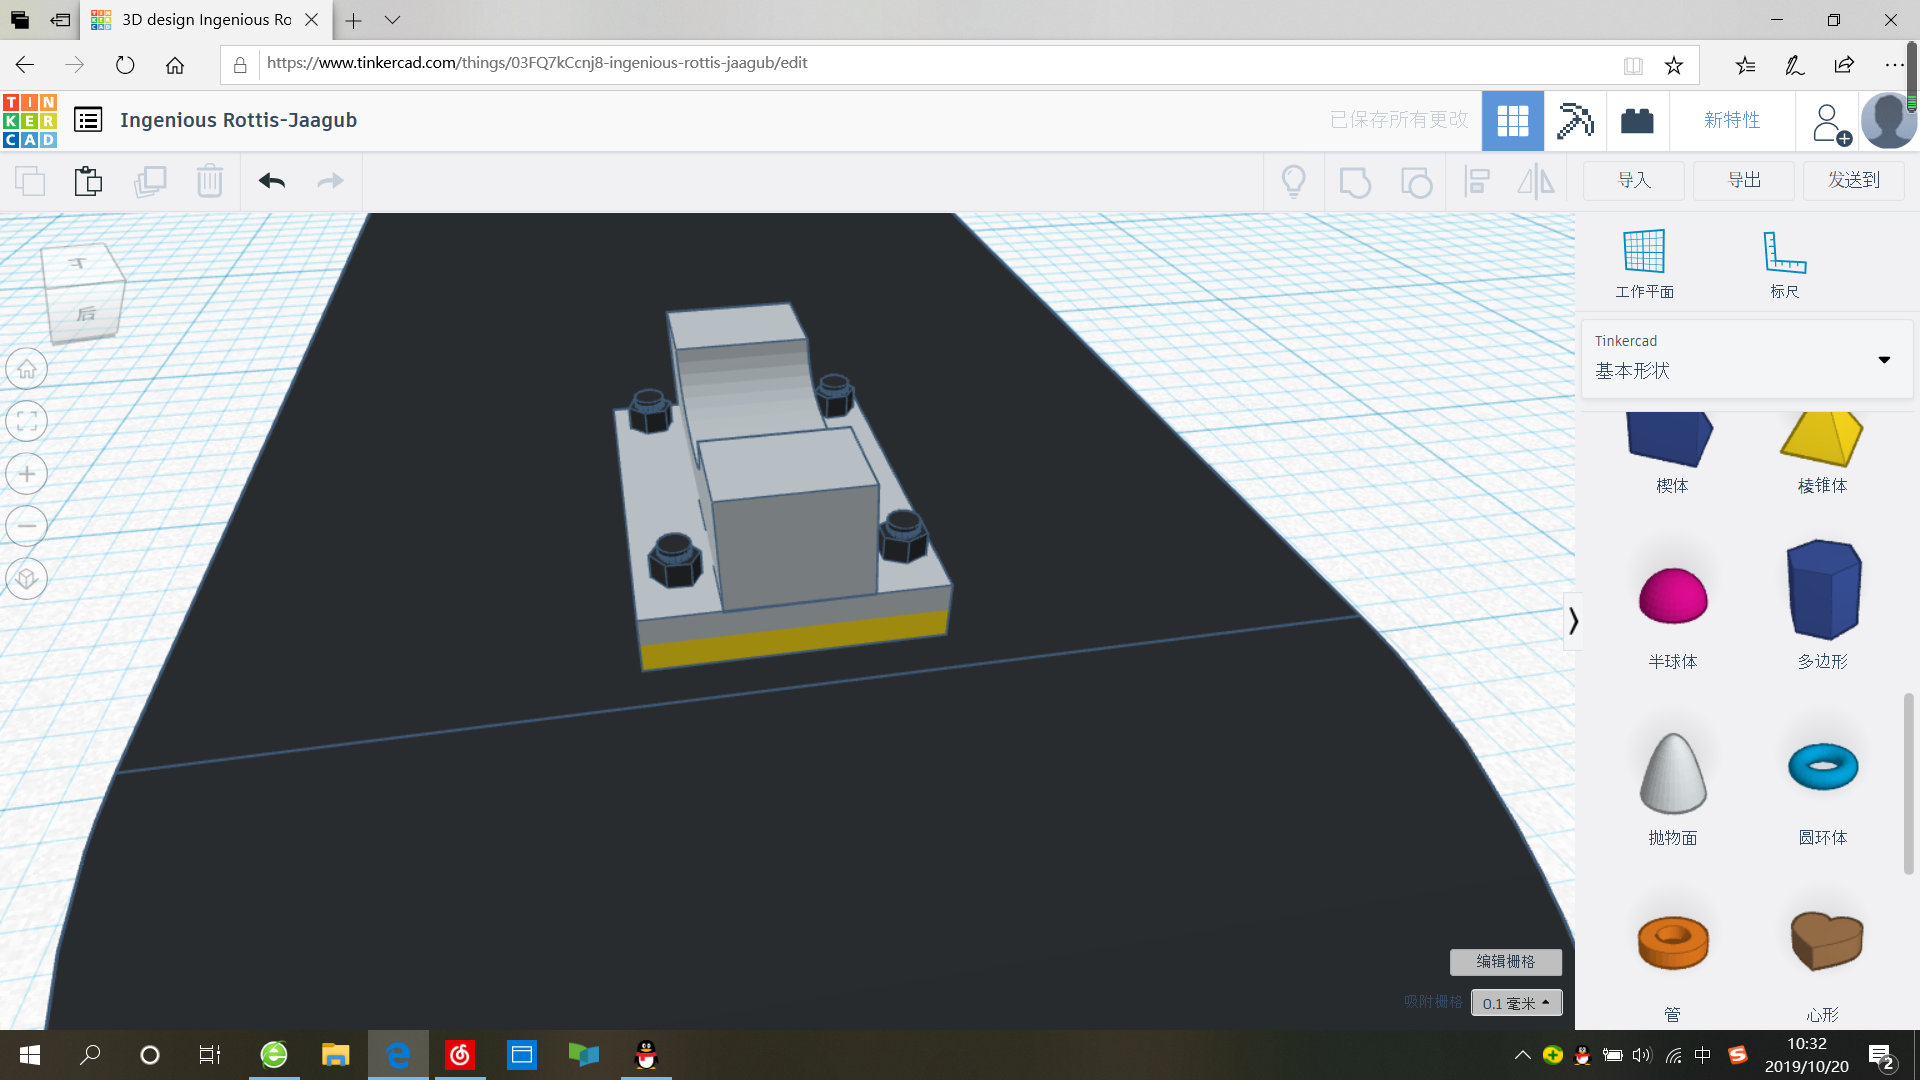Toggle orthographic perspective view icon

point(27,579)
